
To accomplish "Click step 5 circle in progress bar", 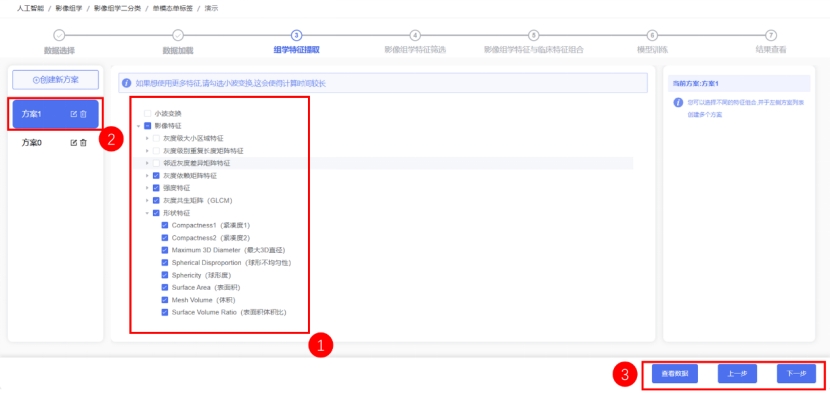I will 534,35.
